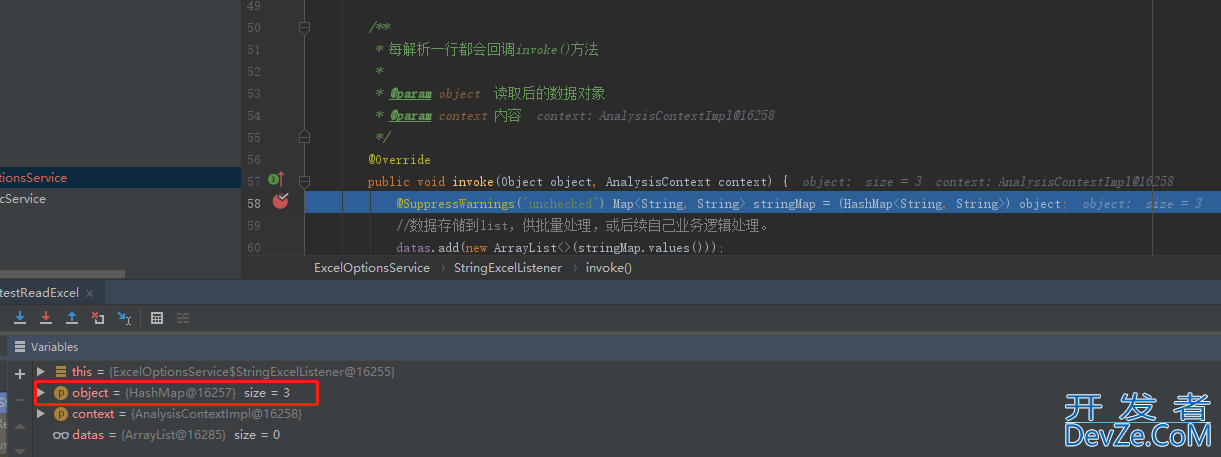Click the Step Out debugger icon

[72, 318]
